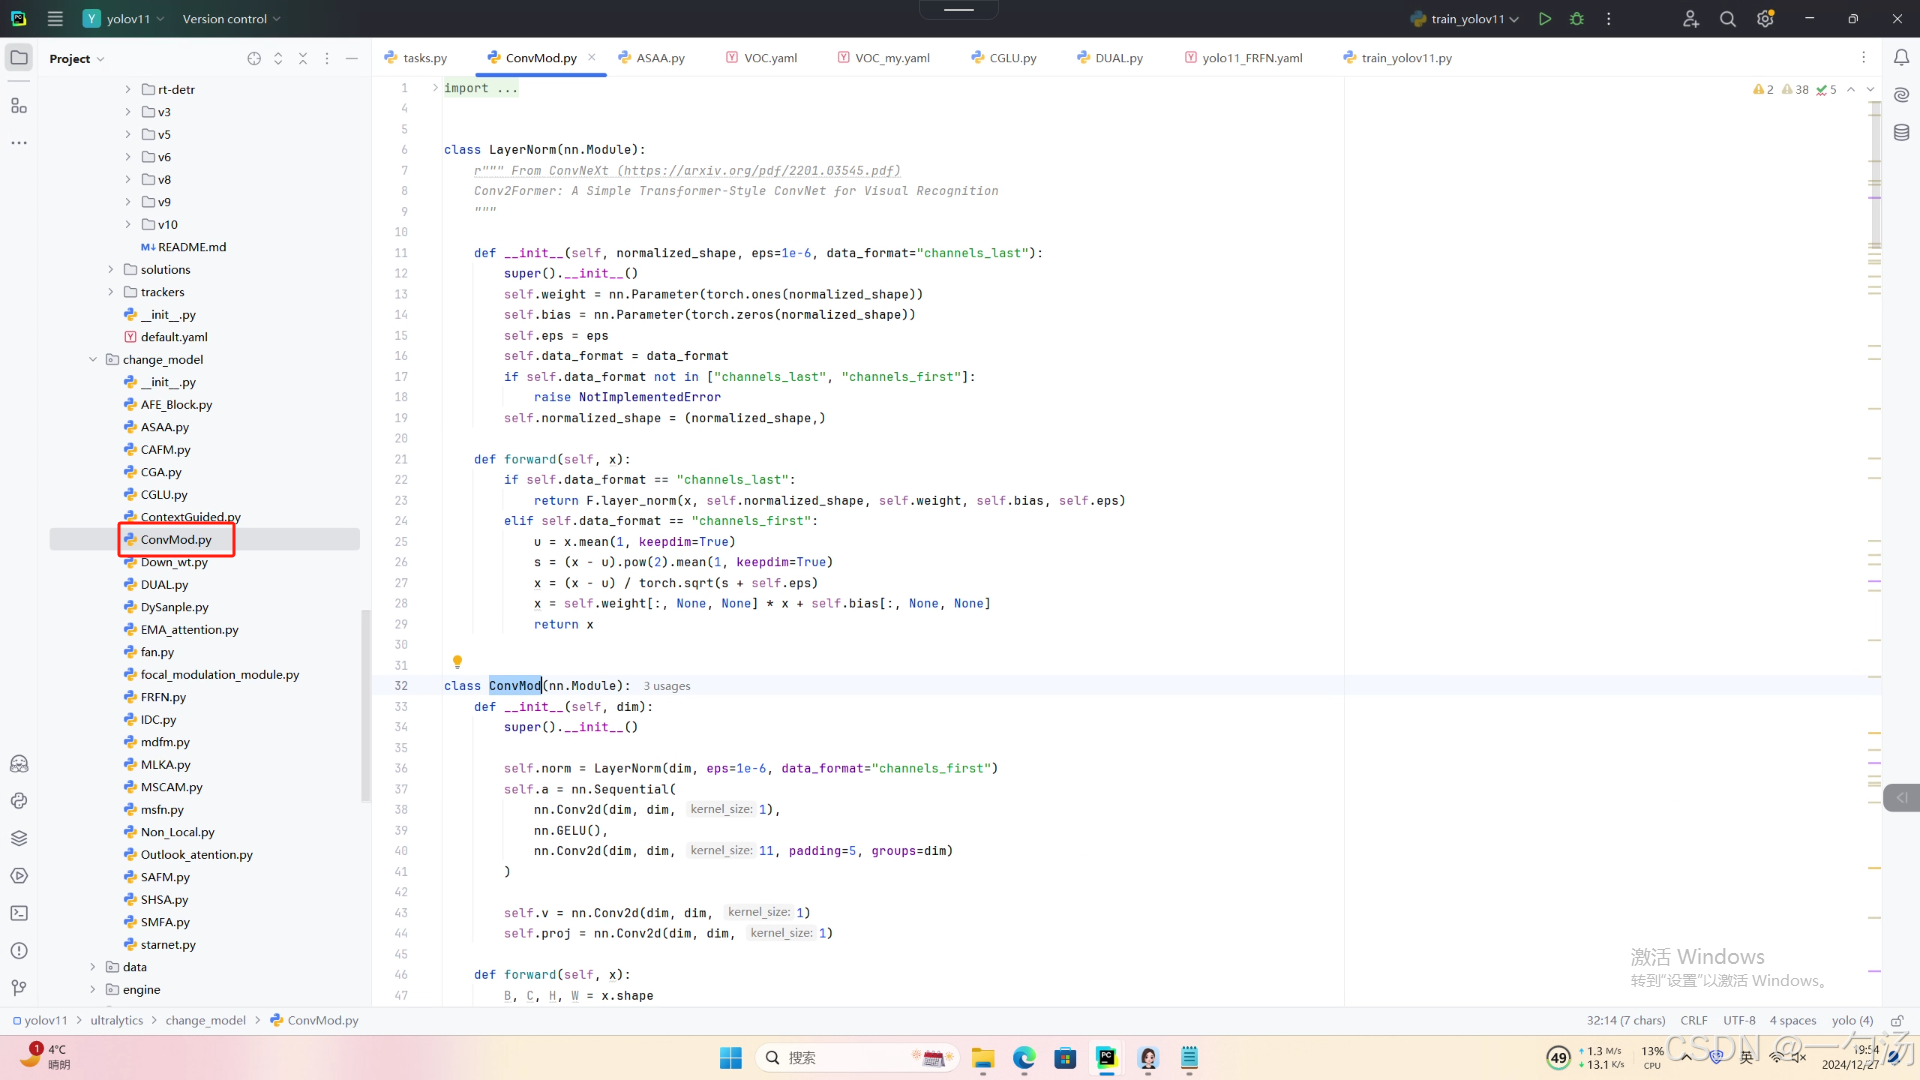Open the Python Packages tool window

tap(19, 838)
